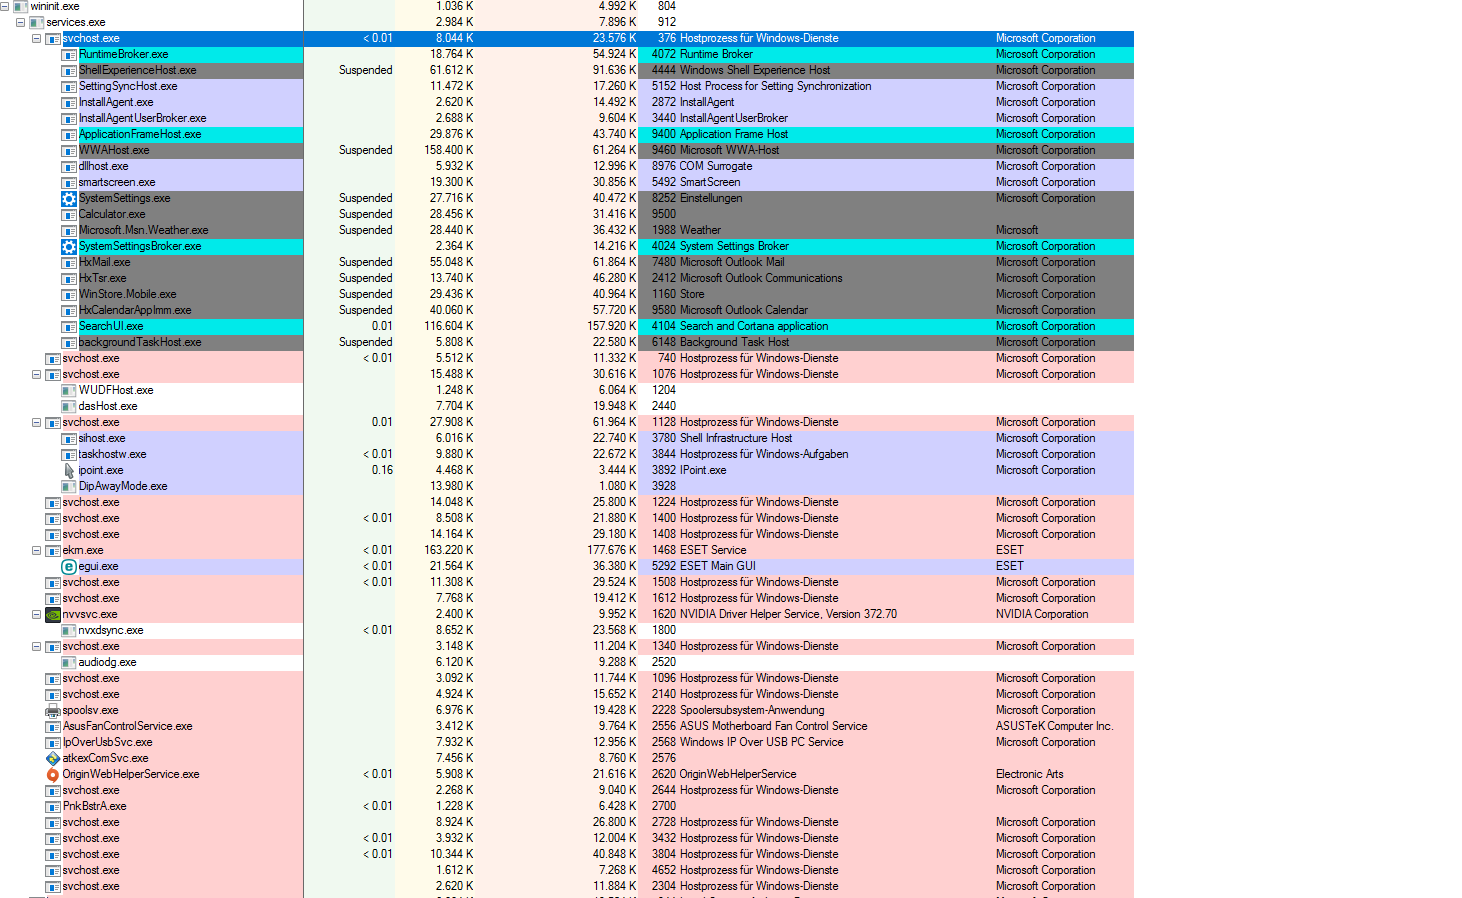Viewport: 1462px width, 898px height.
Task: Click the 163.220 K value for ekrn.exe
Action: point(449,550)
